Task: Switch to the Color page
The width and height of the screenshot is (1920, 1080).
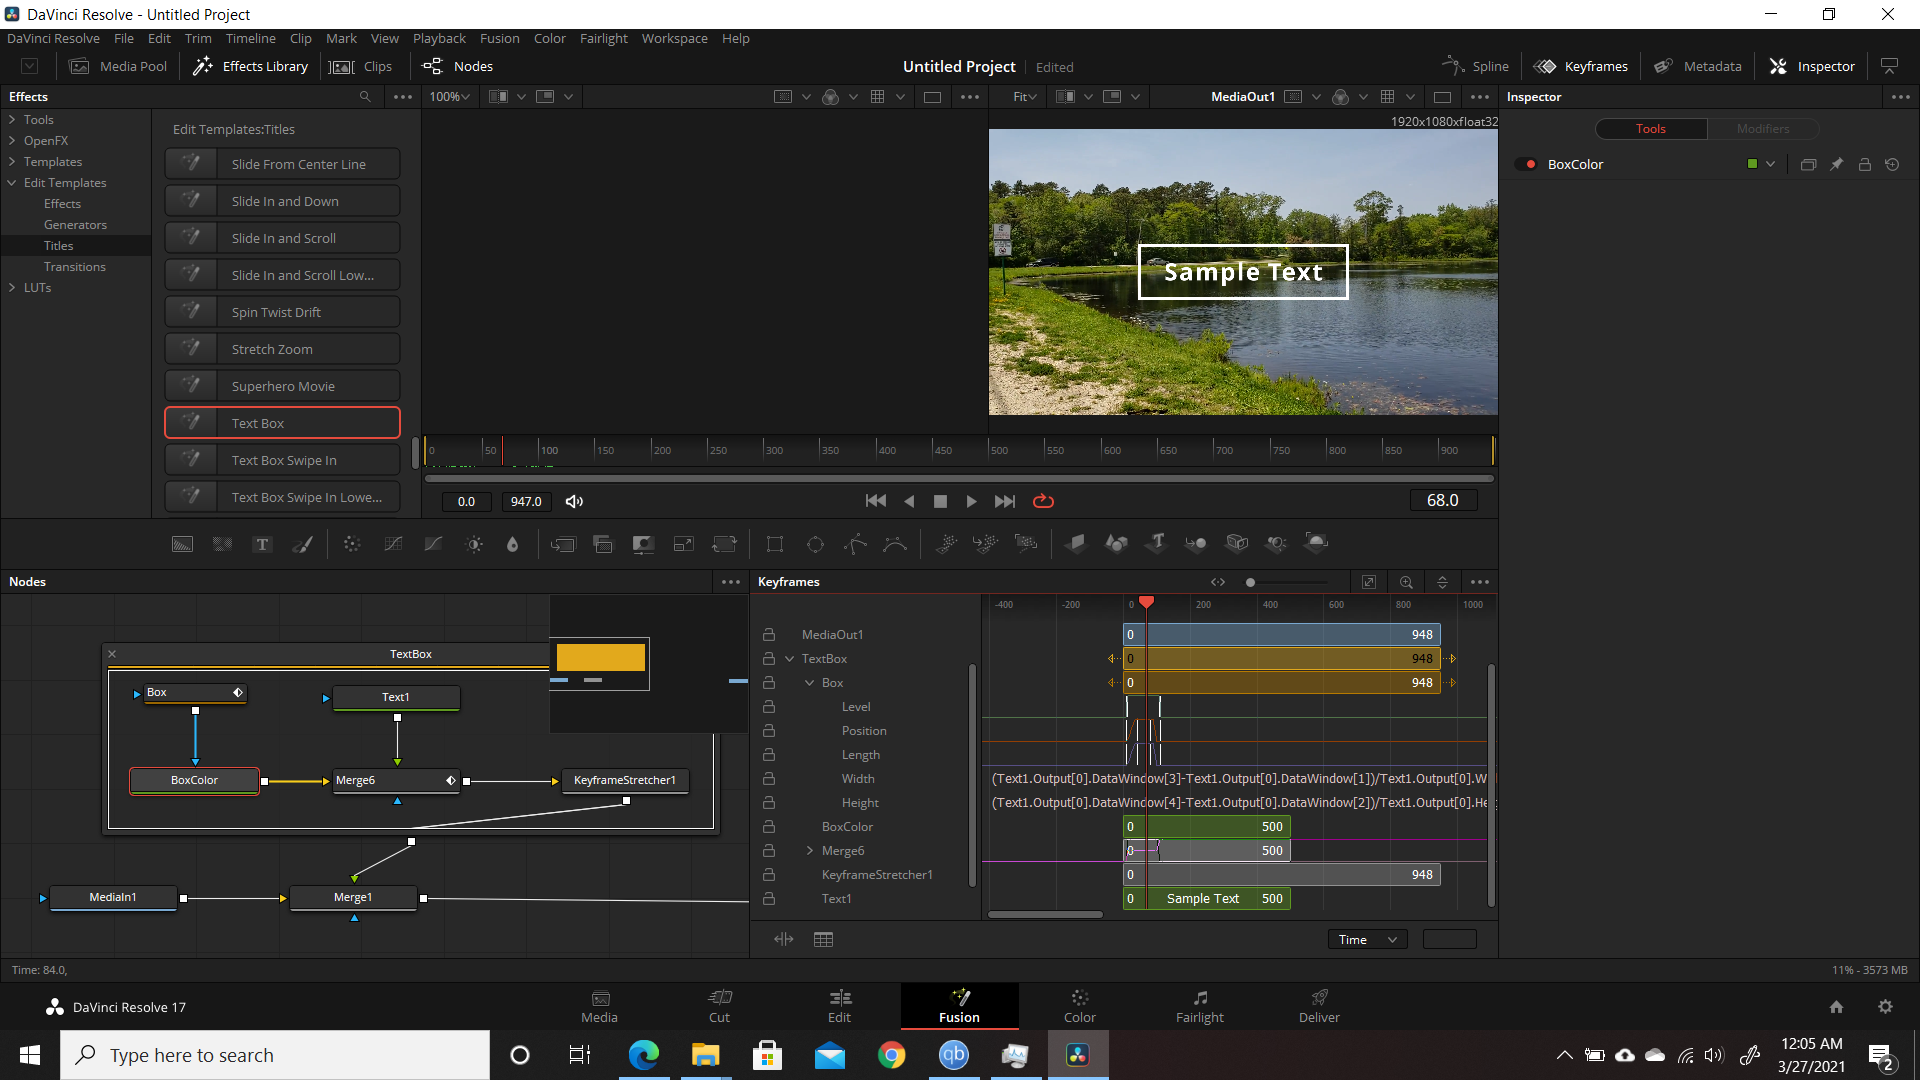Action: (1079, 1006)
